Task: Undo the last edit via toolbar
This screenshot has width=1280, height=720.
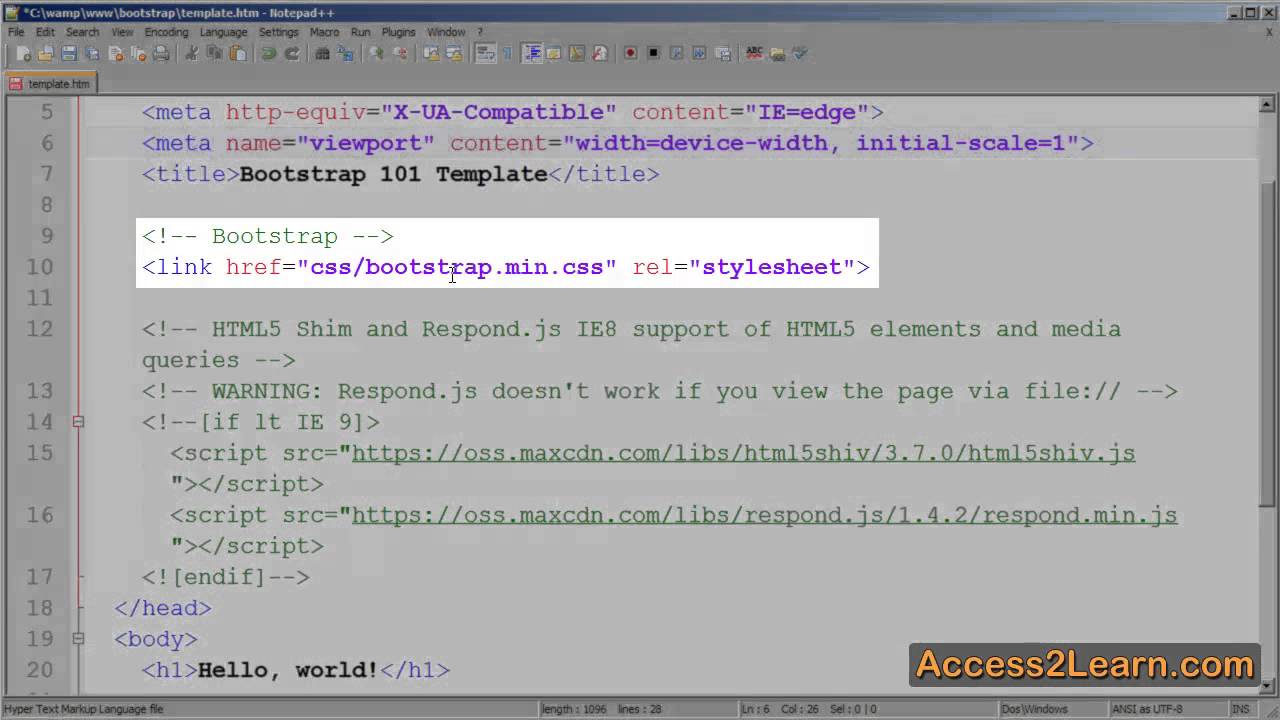Action: pos(268,53)
